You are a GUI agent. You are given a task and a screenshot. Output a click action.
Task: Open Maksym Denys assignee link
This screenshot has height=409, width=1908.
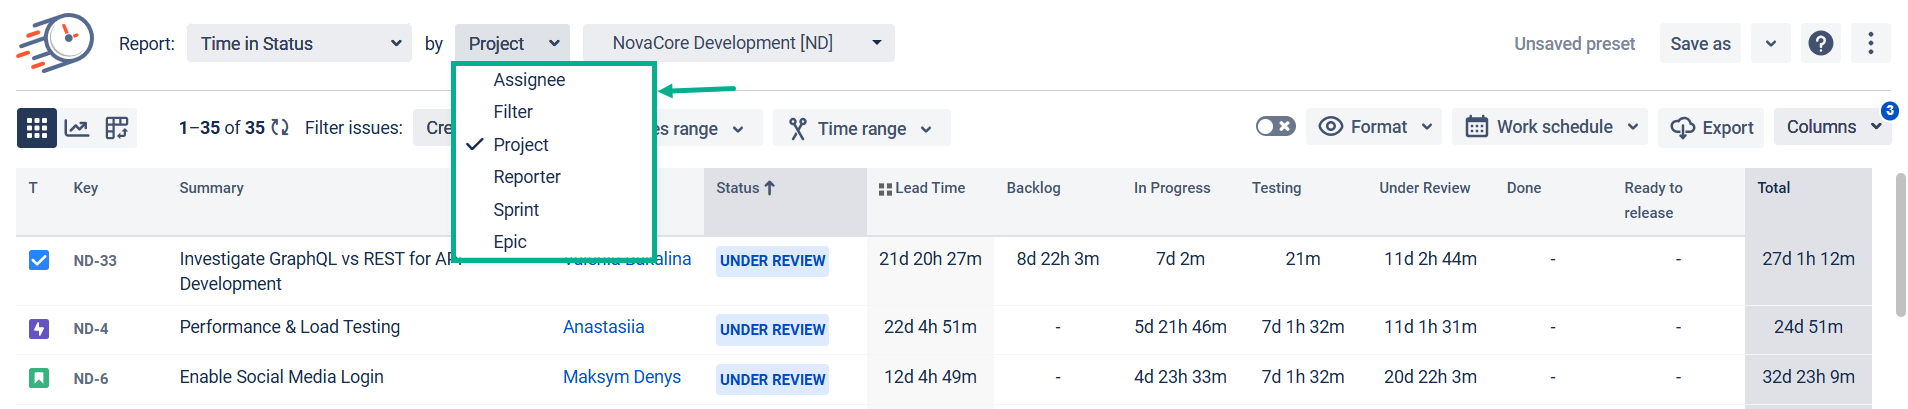pyautogui.click(x=621, y=377)
